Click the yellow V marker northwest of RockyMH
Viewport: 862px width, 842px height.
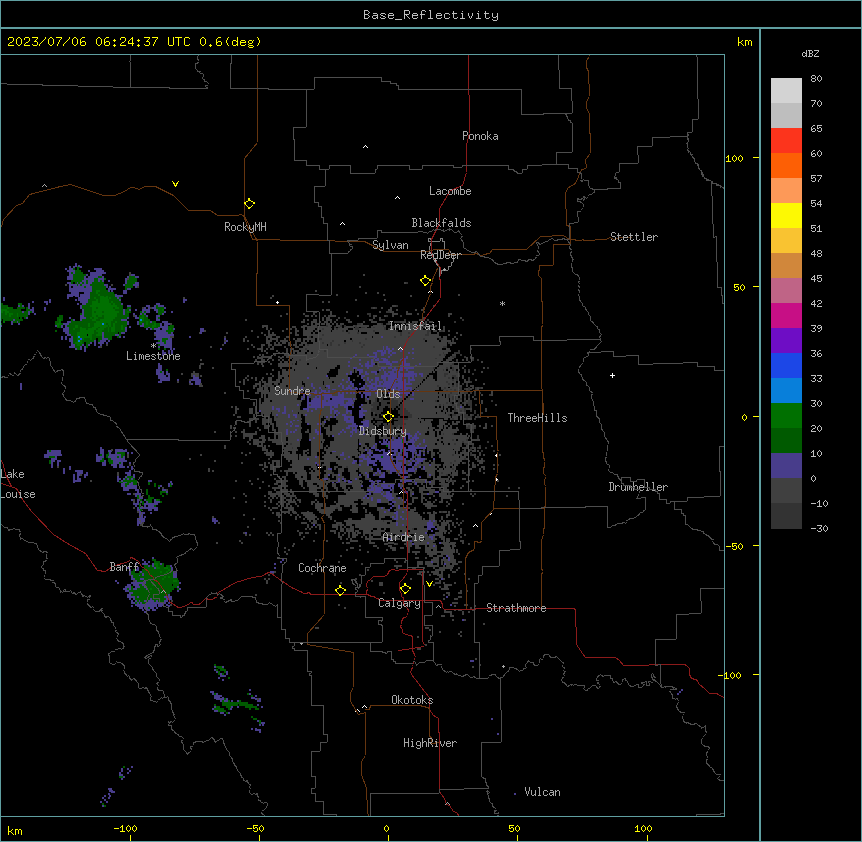click(x=175, y=184)
